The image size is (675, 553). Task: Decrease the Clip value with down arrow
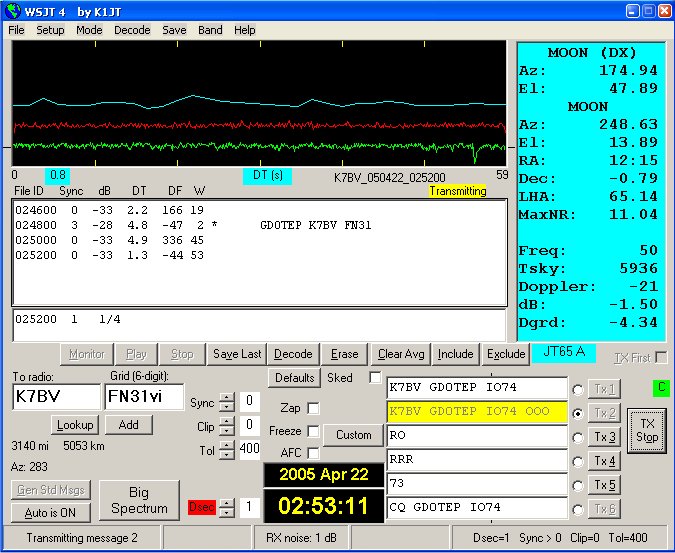[x=227, y=431]
